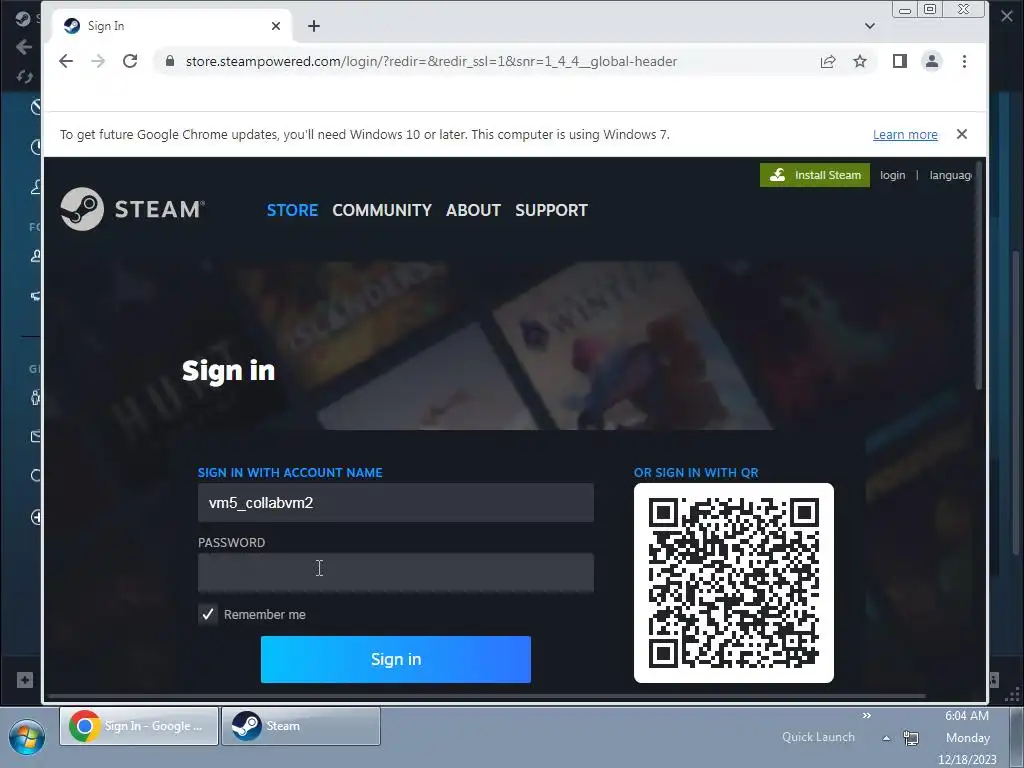Open a new tab with plus icon

314,26
